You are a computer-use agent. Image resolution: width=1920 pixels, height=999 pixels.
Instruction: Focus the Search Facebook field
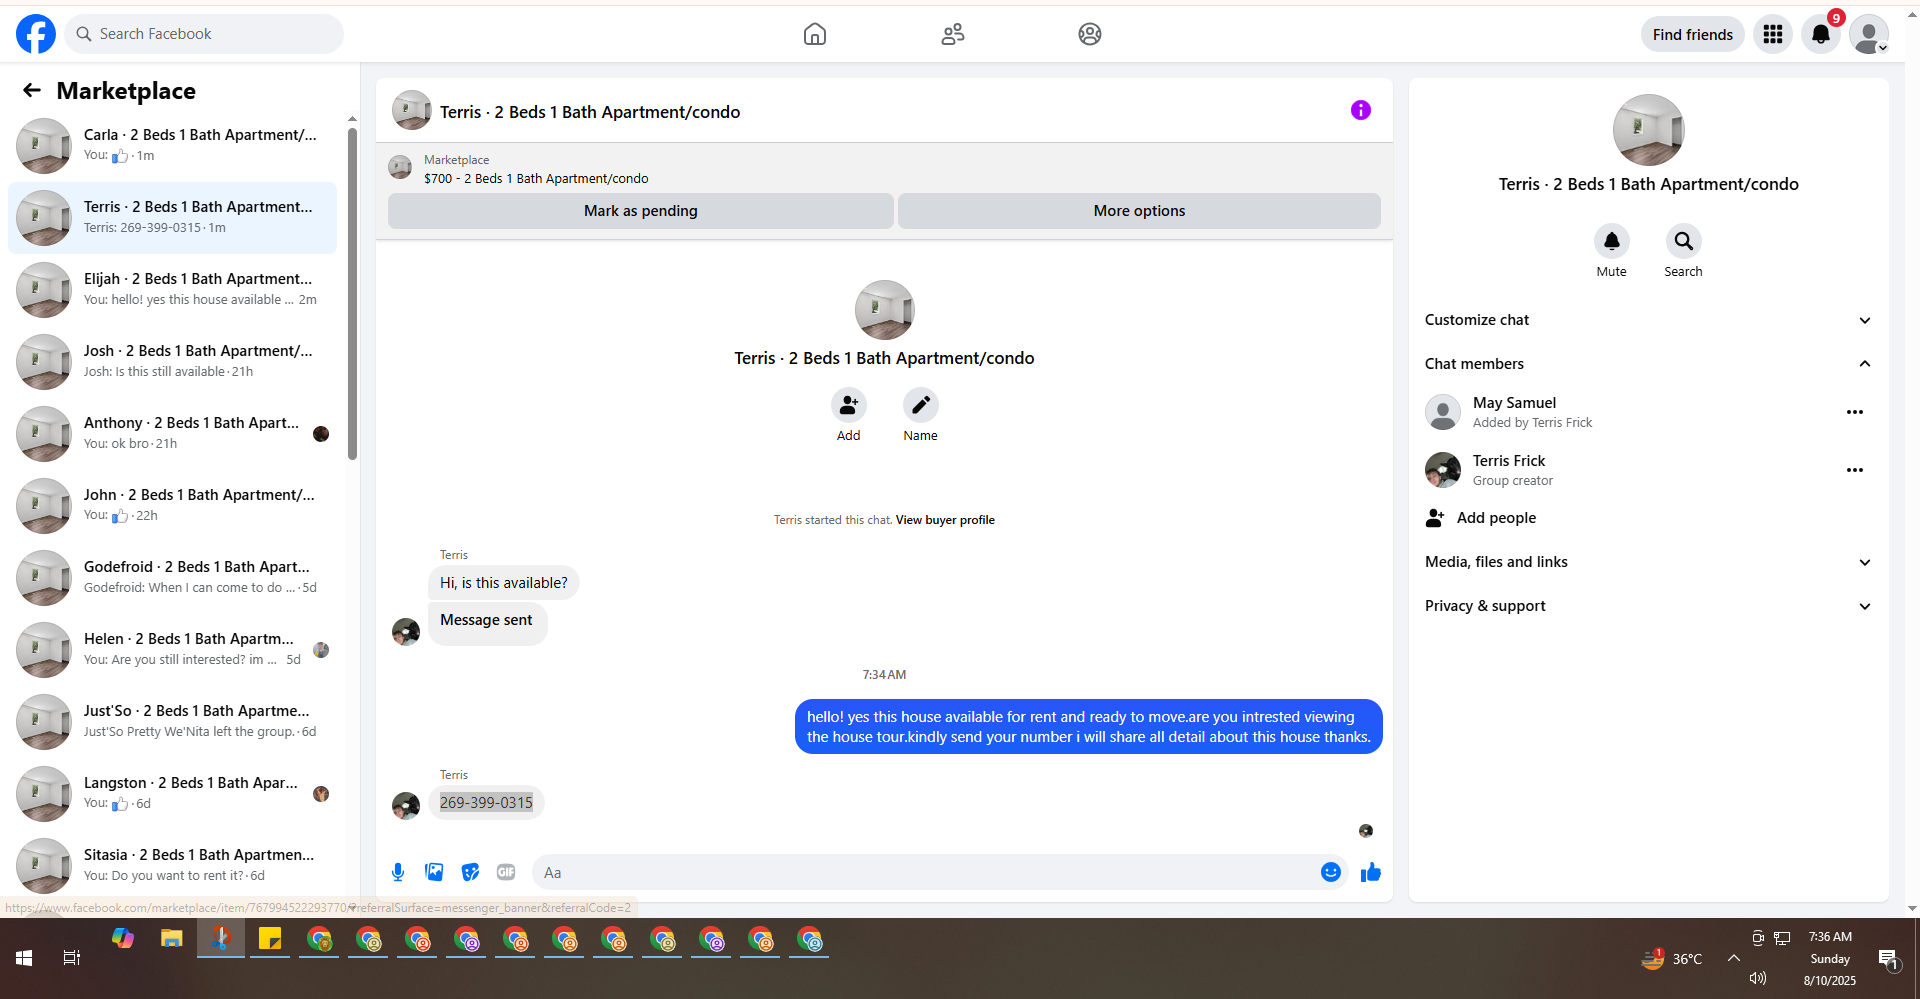point(205,34)
